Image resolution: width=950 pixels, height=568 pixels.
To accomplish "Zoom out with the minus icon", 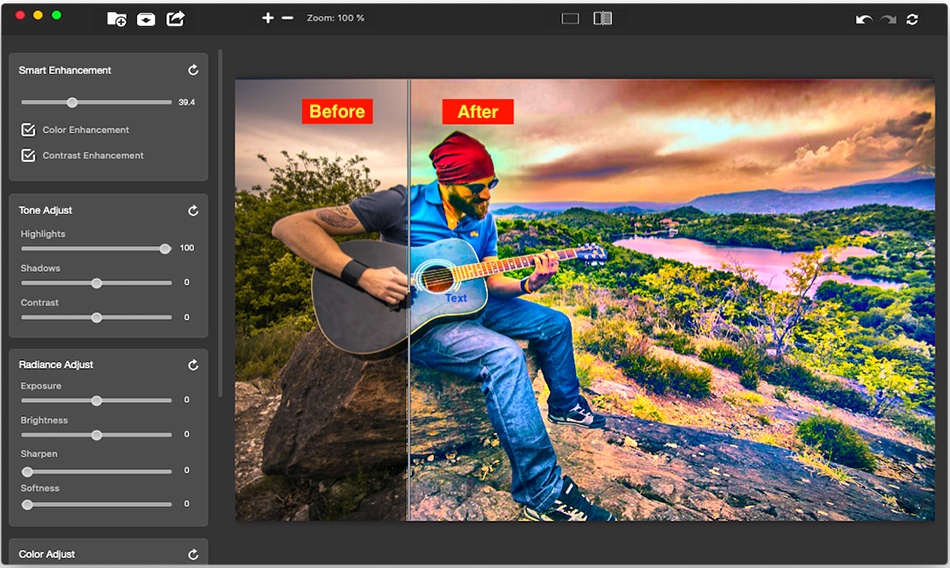I will coord(288,18).
